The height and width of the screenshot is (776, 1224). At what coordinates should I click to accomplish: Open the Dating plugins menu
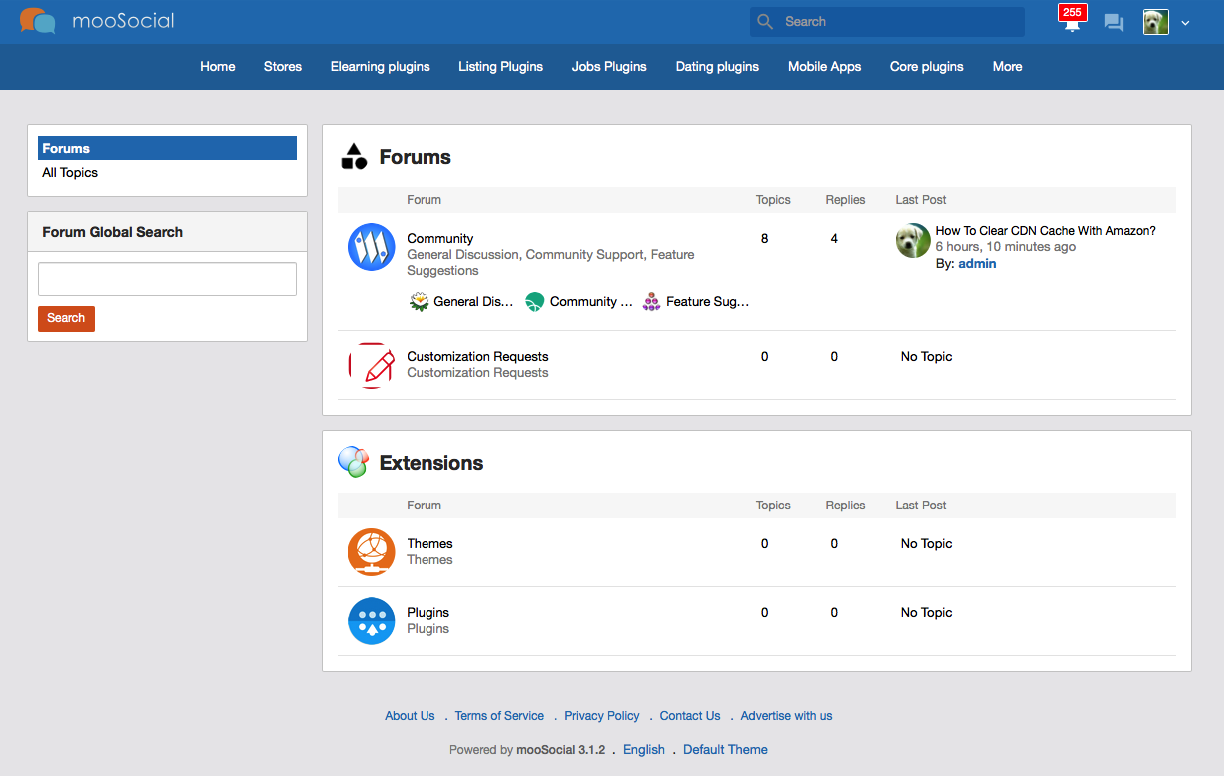click(717, 67)
